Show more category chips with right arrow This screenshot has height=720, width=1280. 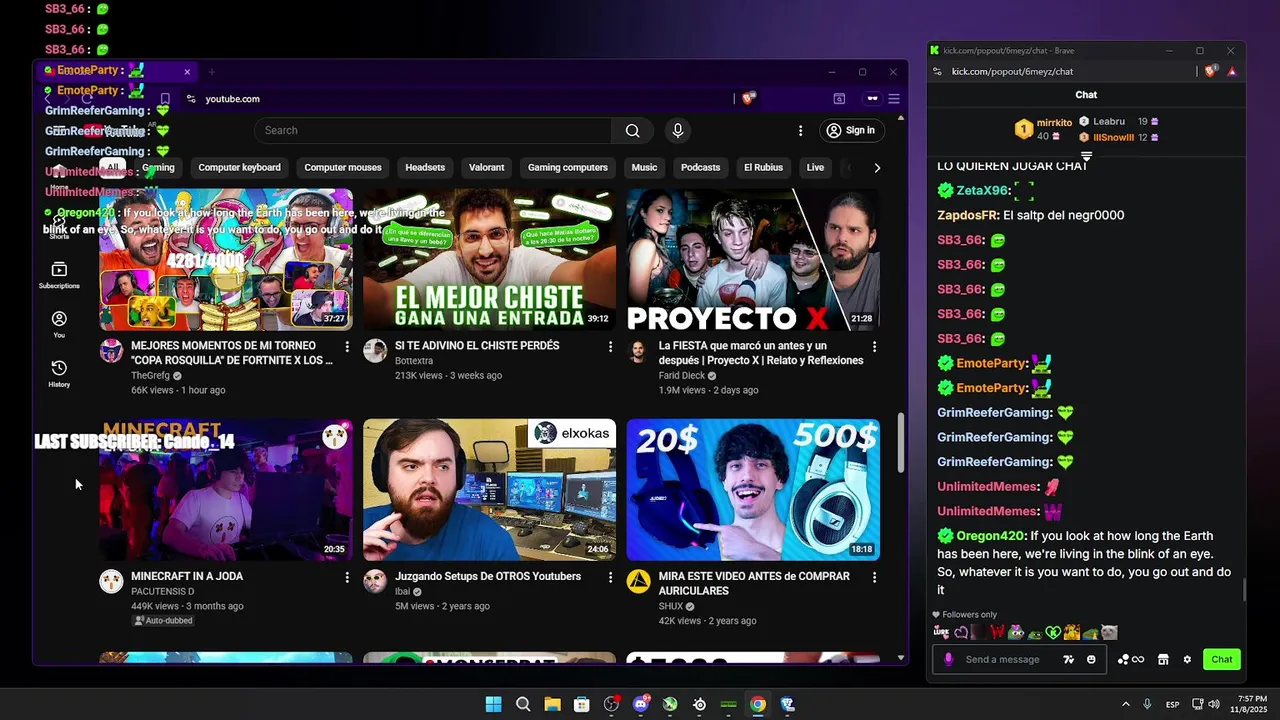877,167
